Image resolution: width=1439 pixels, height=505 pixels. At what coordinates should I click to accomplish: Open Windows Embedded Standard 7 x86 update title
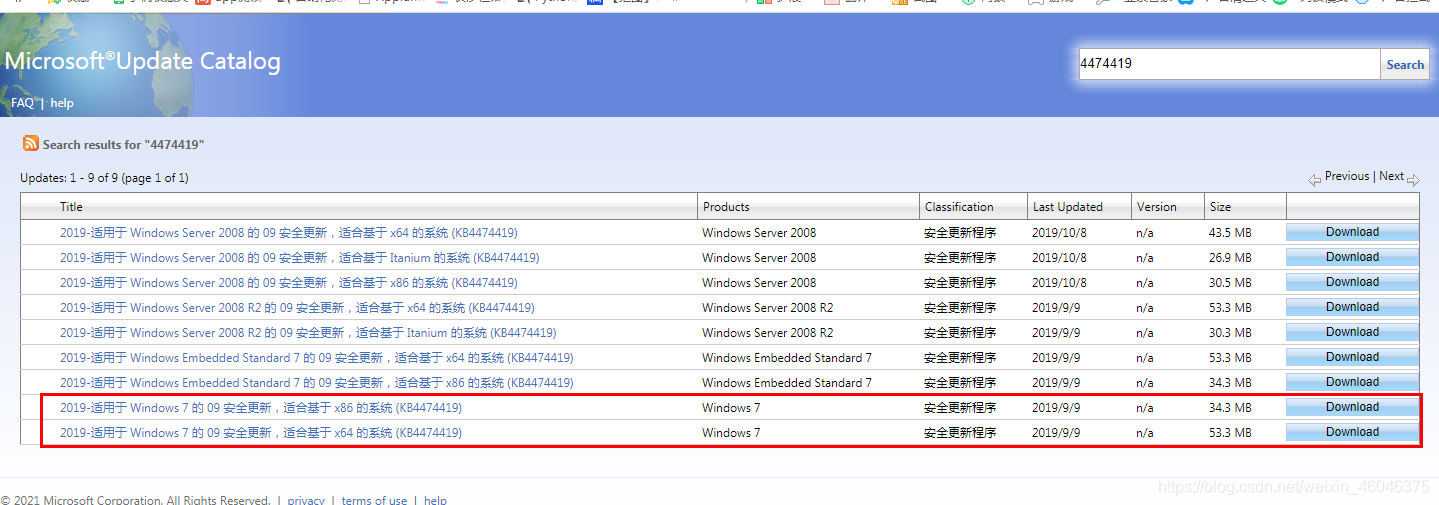(x=317, y=383)
